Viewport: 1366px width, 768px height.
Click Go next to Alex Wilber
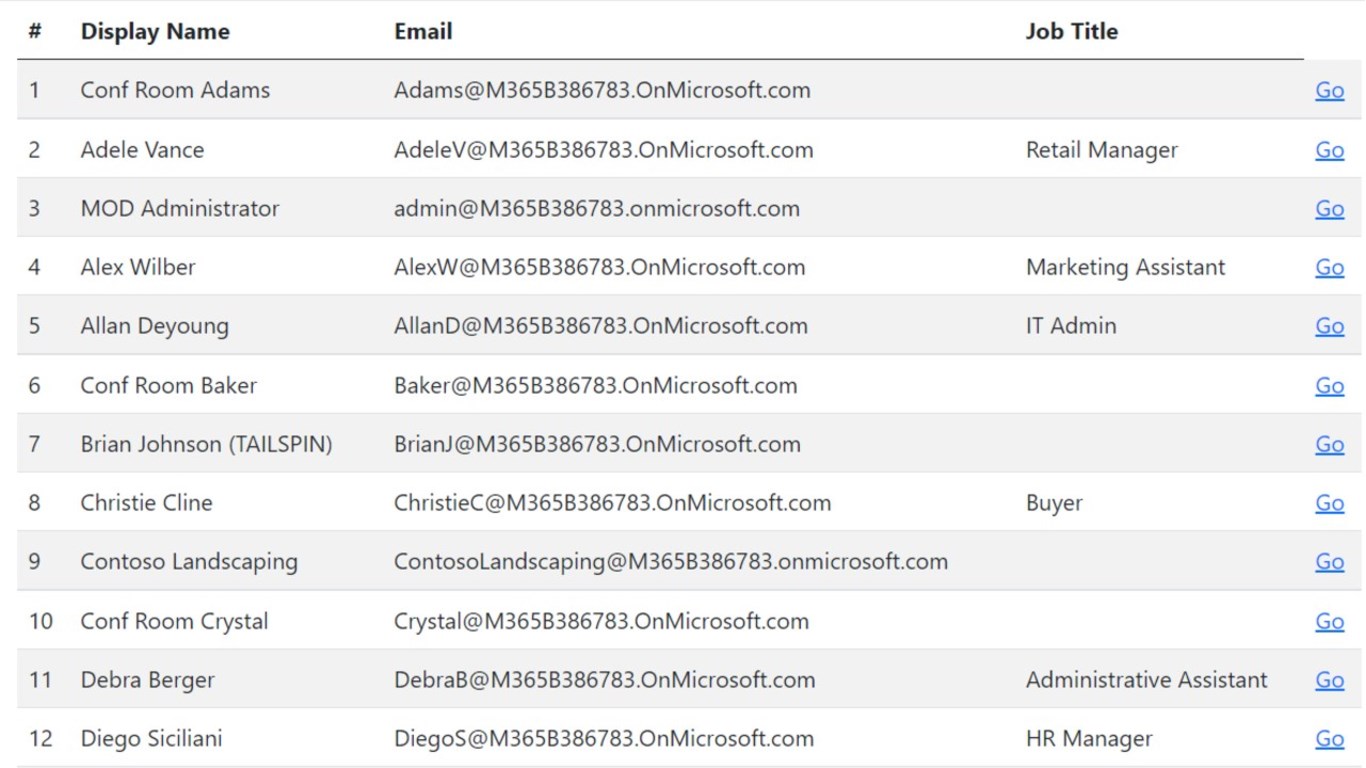(x=1329, y=267)
